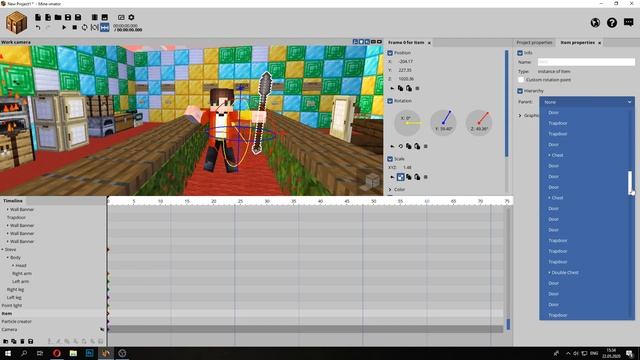
Task: Close the Frame 0 for Item tab
Action: (x=429, y=43)
